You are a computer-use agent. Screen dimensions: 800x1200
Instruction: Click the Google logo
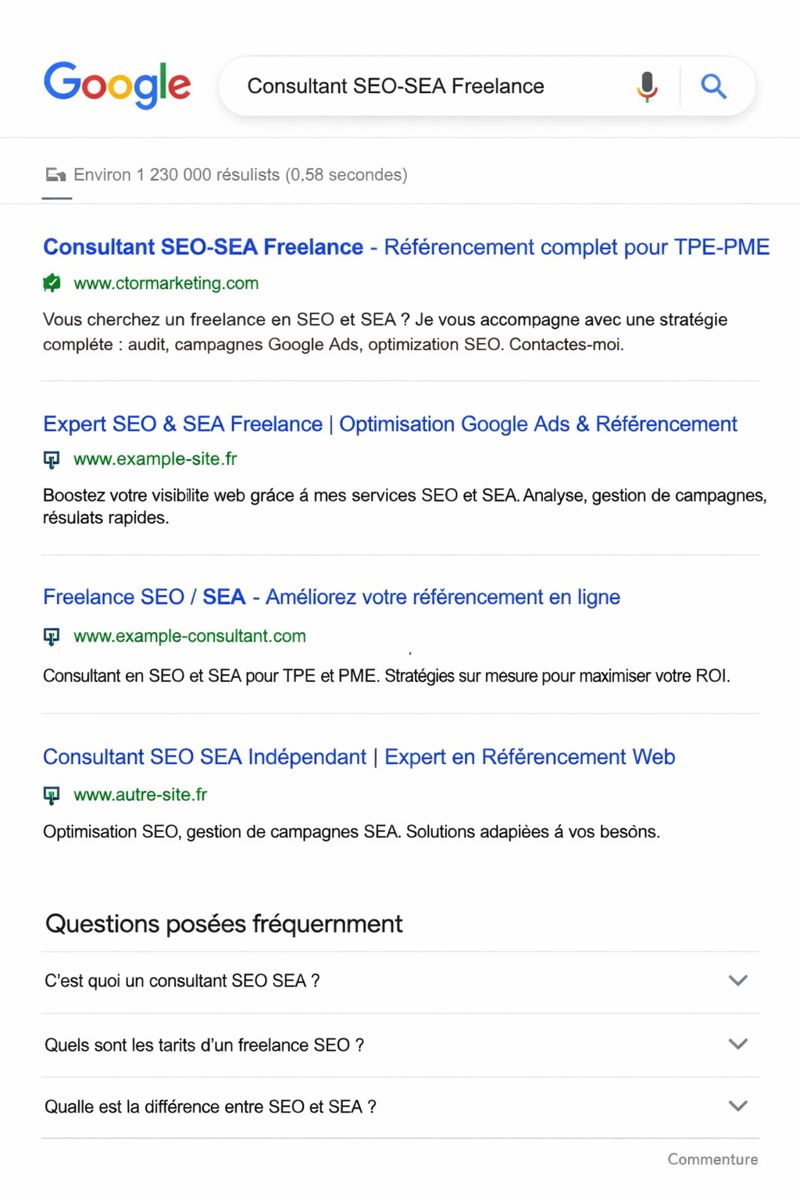[116, 85]
